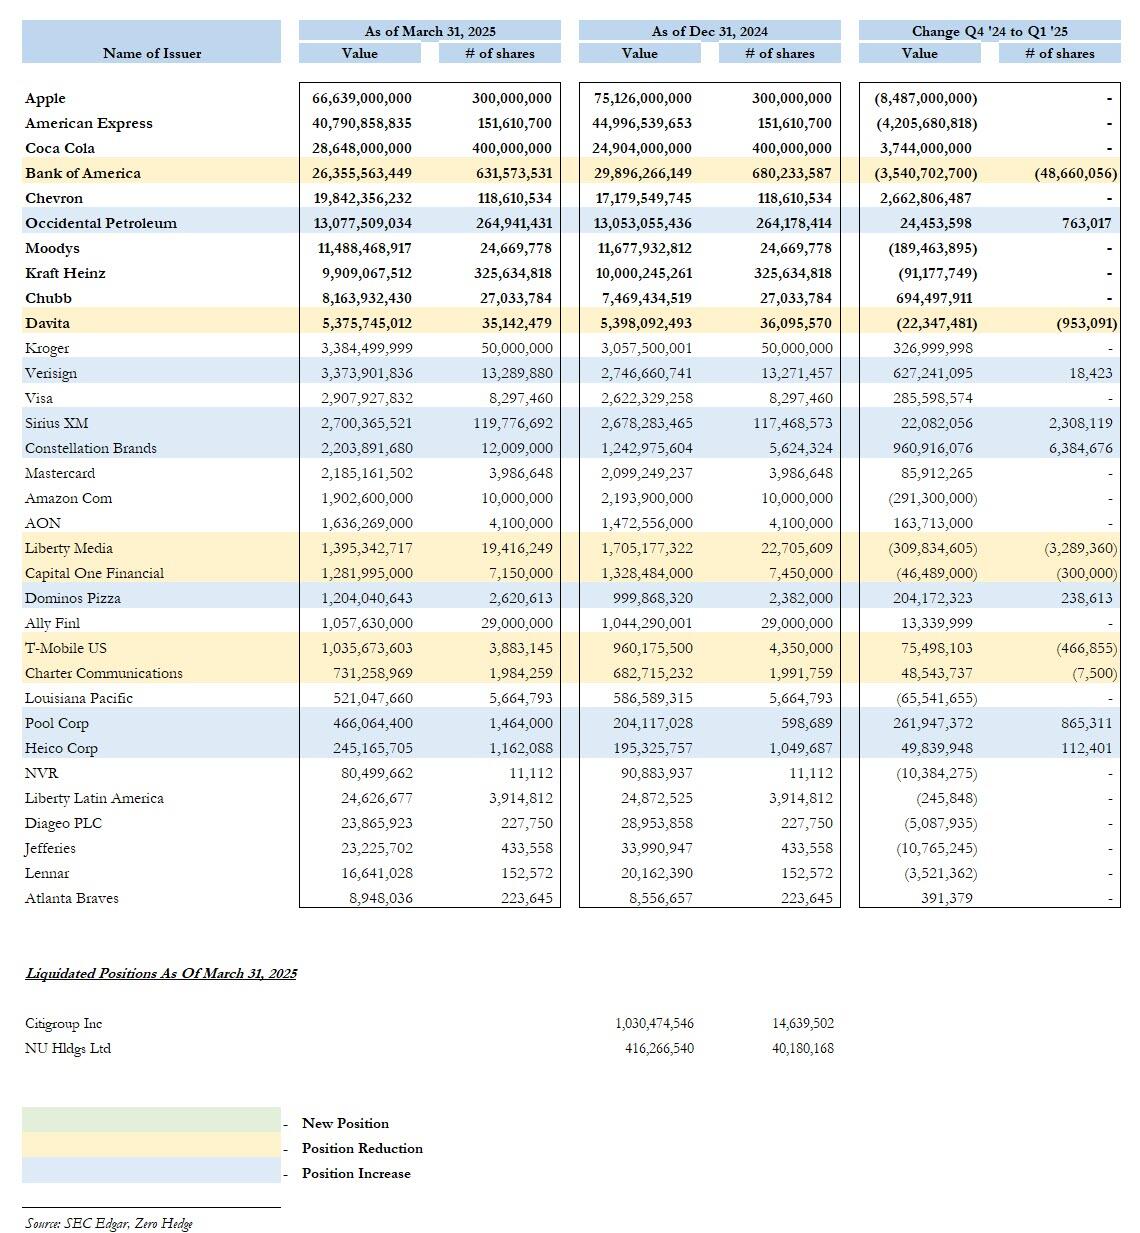Select the "Name of Issuer" column header
Viewport: 1140px width, 1233px height.
pos(152,53)
